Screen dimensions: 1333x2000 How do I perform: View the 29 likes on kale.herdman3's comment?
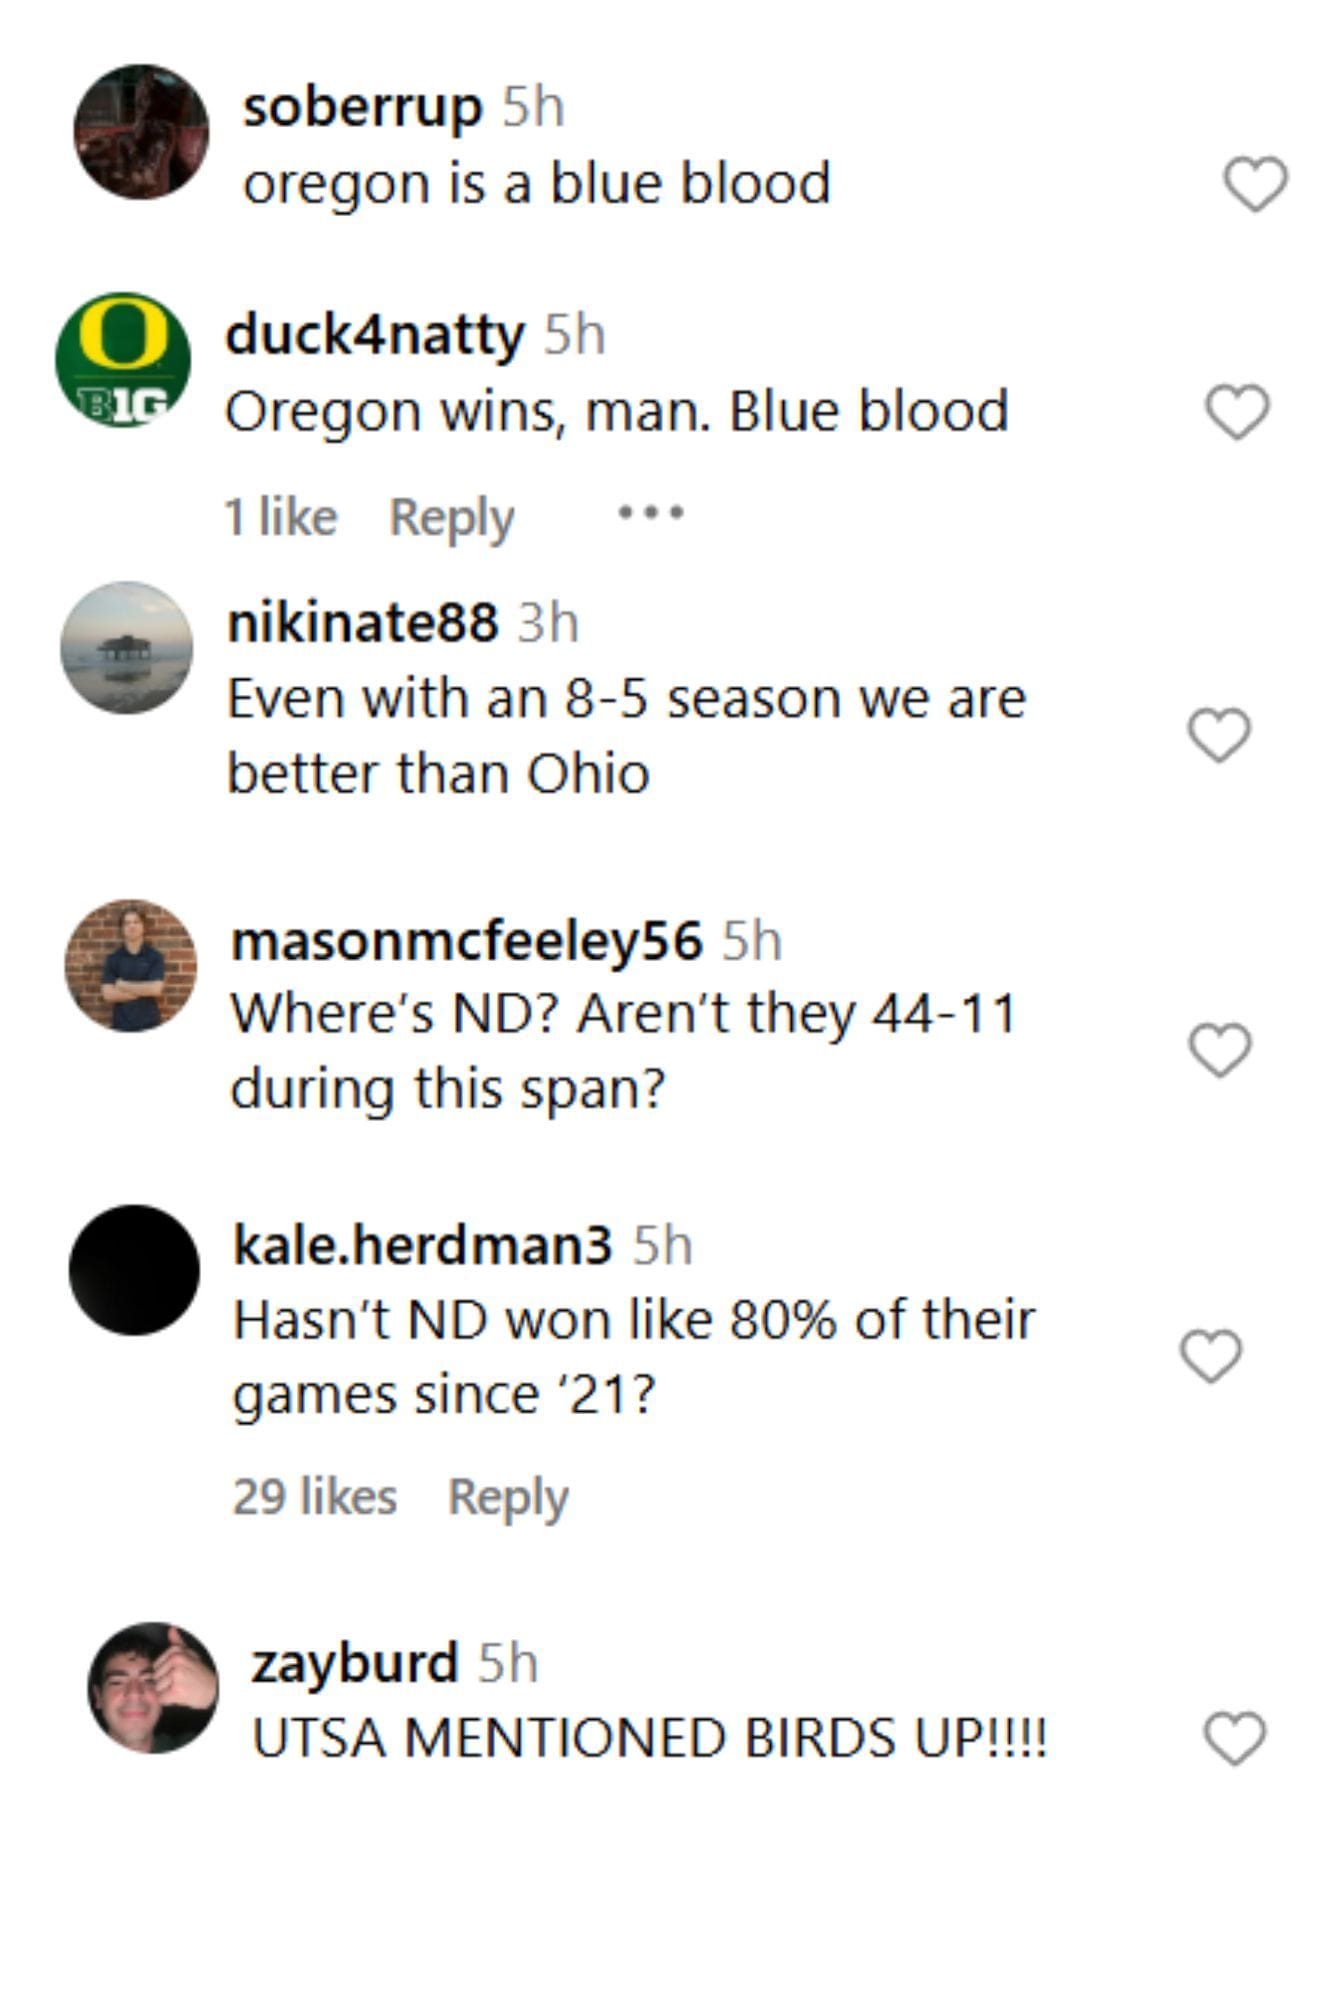pos(315,1497)
